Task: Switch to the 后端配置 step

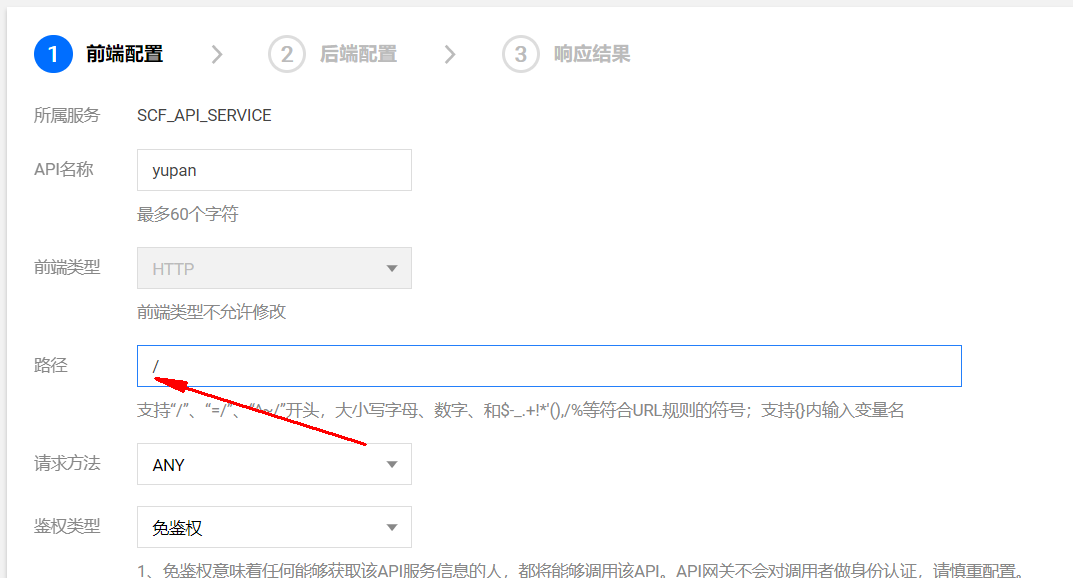Action: [358, 54]
